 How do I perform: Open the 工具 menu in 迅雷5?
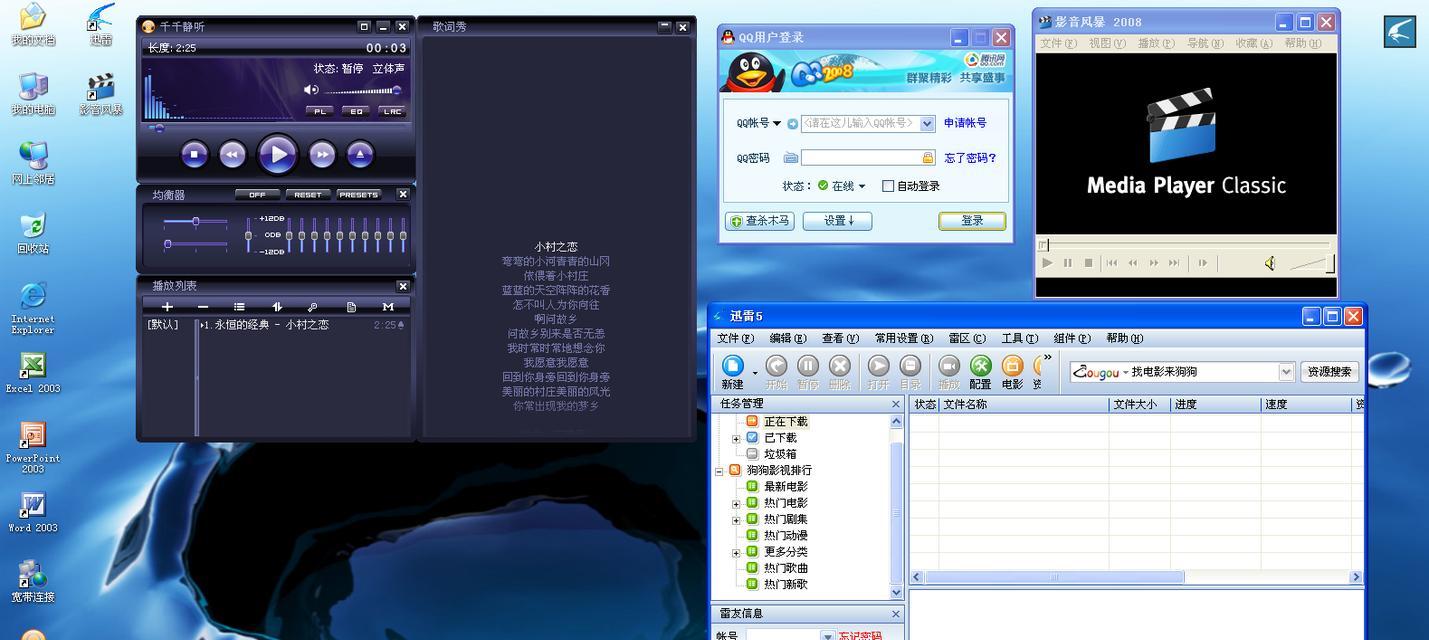coord(1020,339)
